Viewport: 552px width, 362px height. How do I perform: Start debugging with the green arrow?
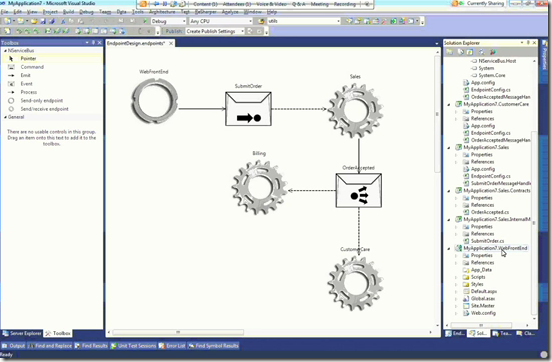point(145,21)
